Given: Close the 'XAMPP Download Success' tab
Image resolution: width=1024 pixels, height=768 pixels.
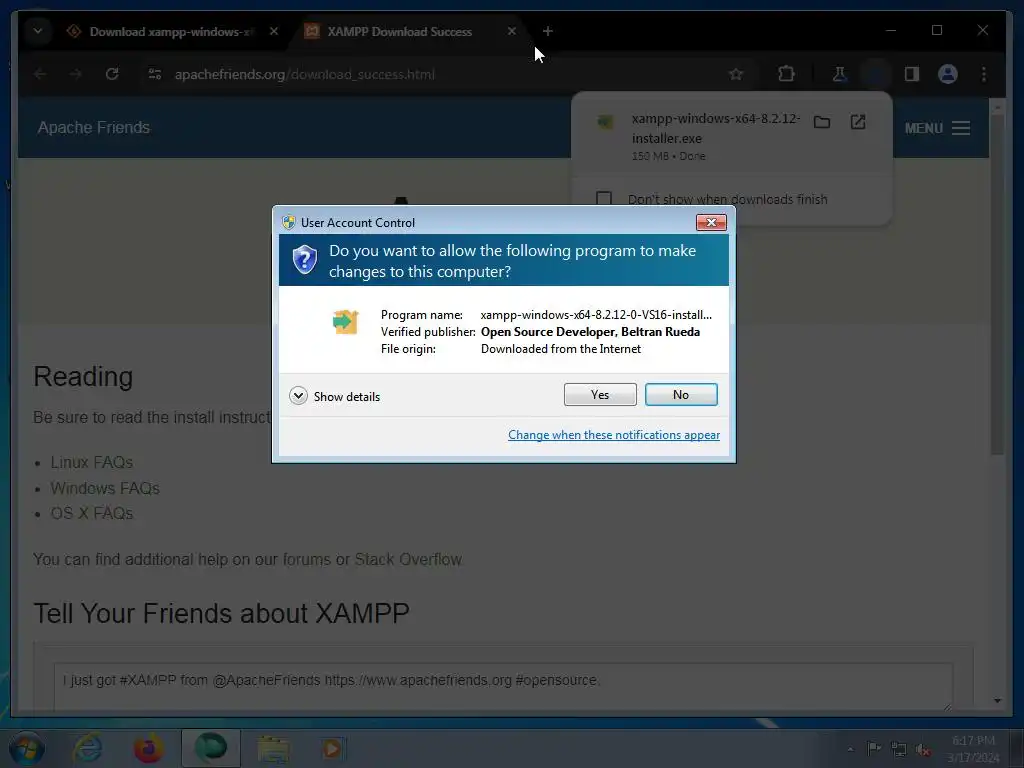Looking at the screenshot, I should click(511, 31).
